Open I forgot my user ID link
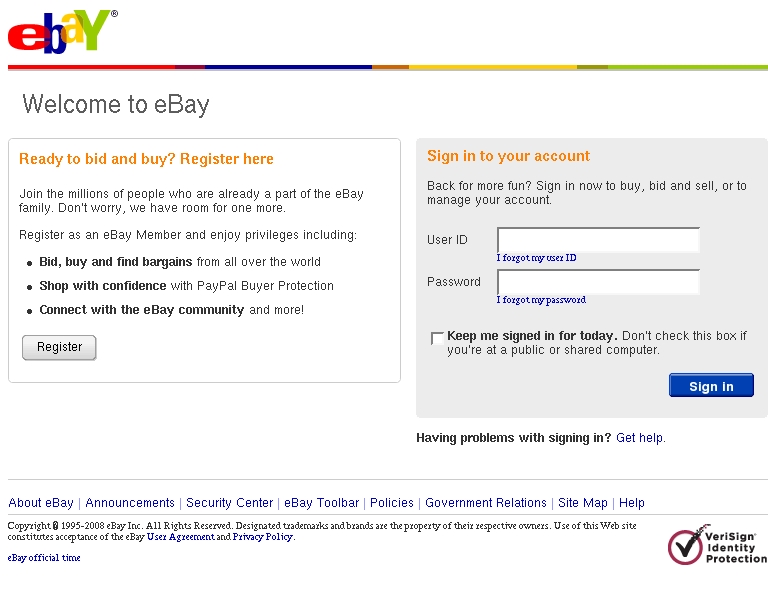This screenshot has height=593, width=768. coord(536,258)
